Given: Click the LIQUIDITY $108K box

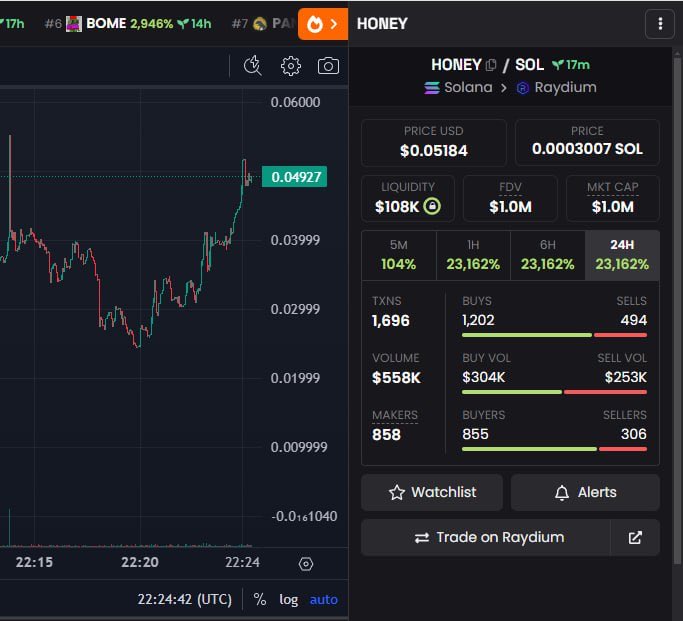Looking at the screenshot, I should click(x=408, y=199).
